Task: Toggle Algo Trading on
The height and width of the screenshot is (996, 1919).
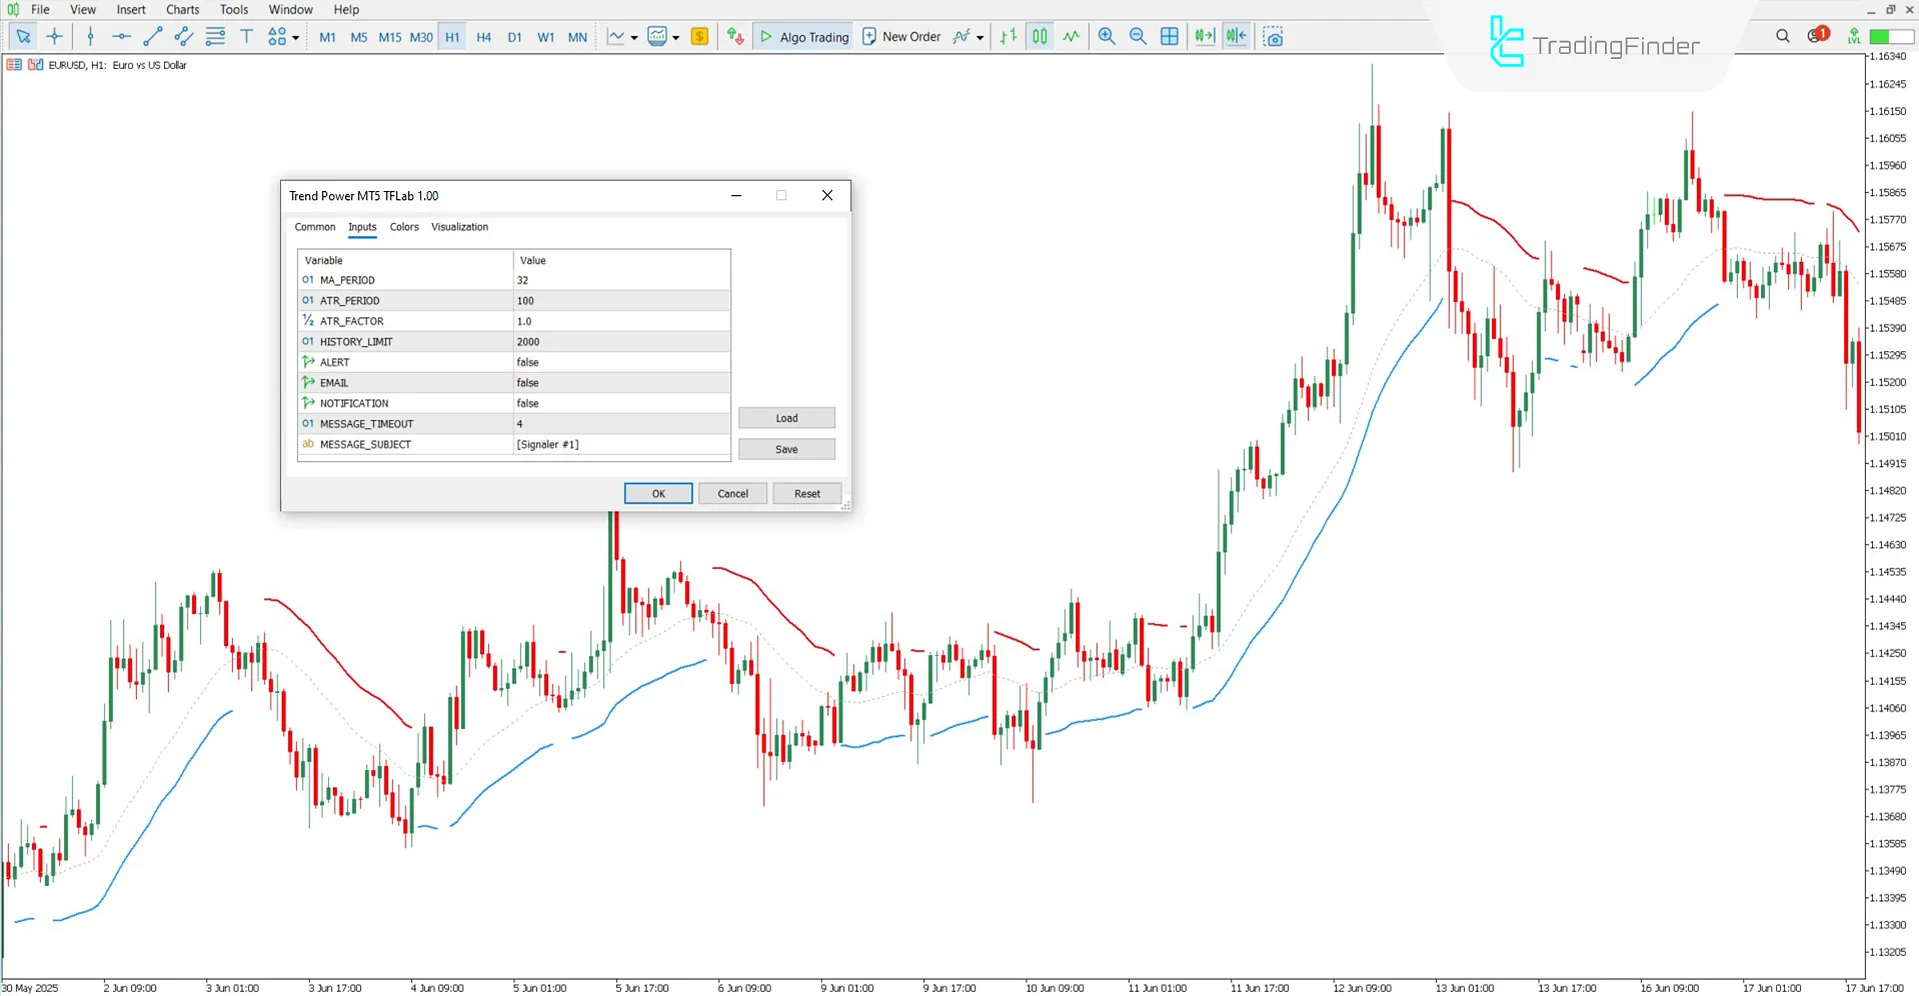Action: (803, 36)
